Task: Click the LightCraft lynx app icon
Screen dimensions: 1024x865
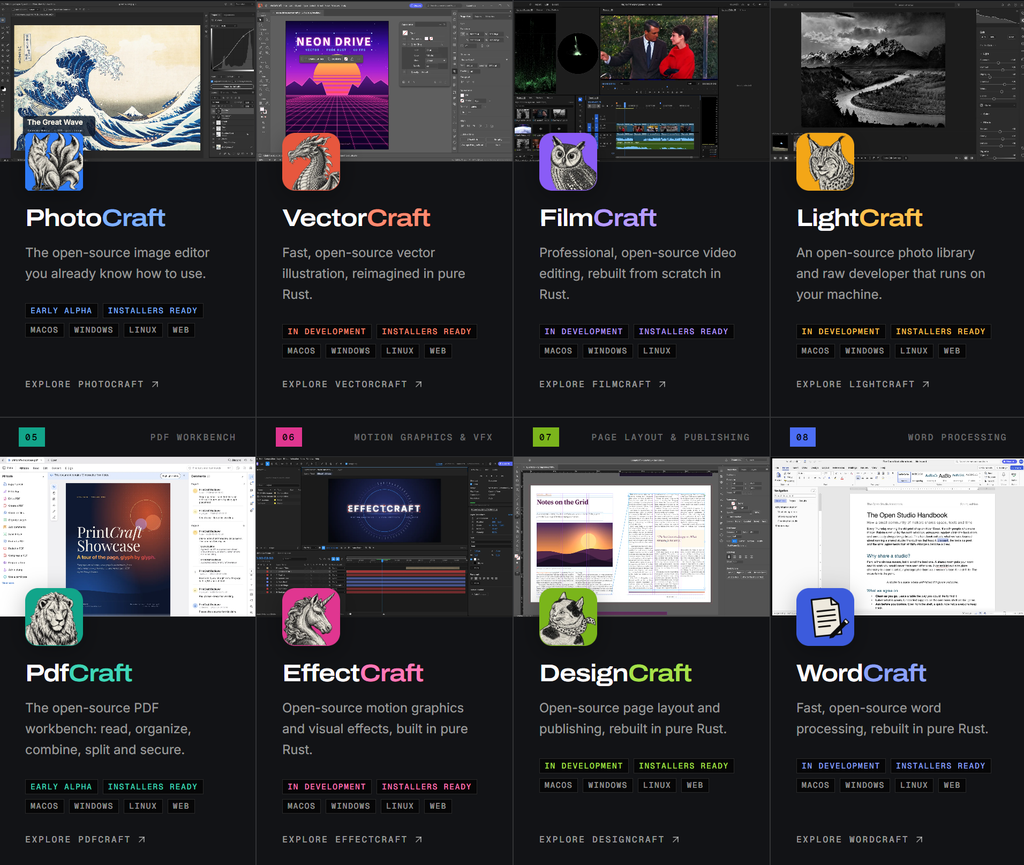Action: (x=825, y=162)
